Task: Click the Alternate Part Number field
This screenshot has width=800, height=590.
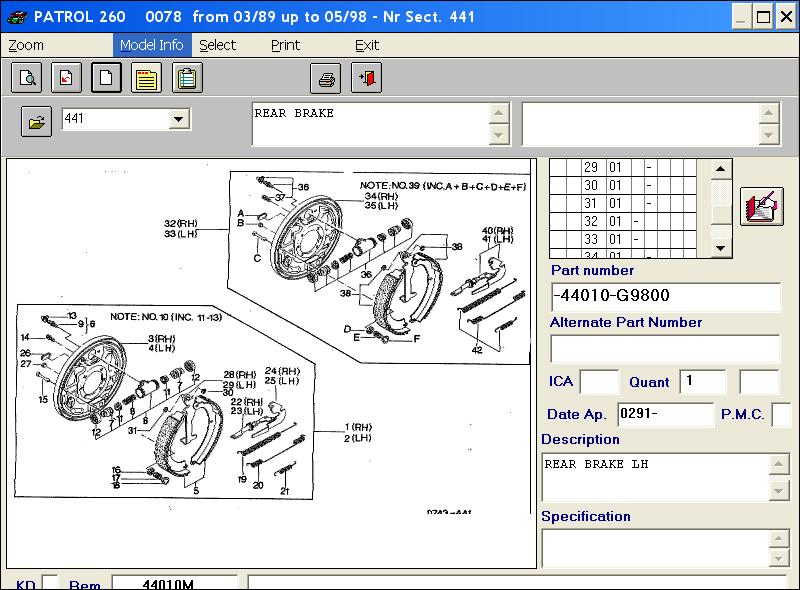Action: click(665, 349)
